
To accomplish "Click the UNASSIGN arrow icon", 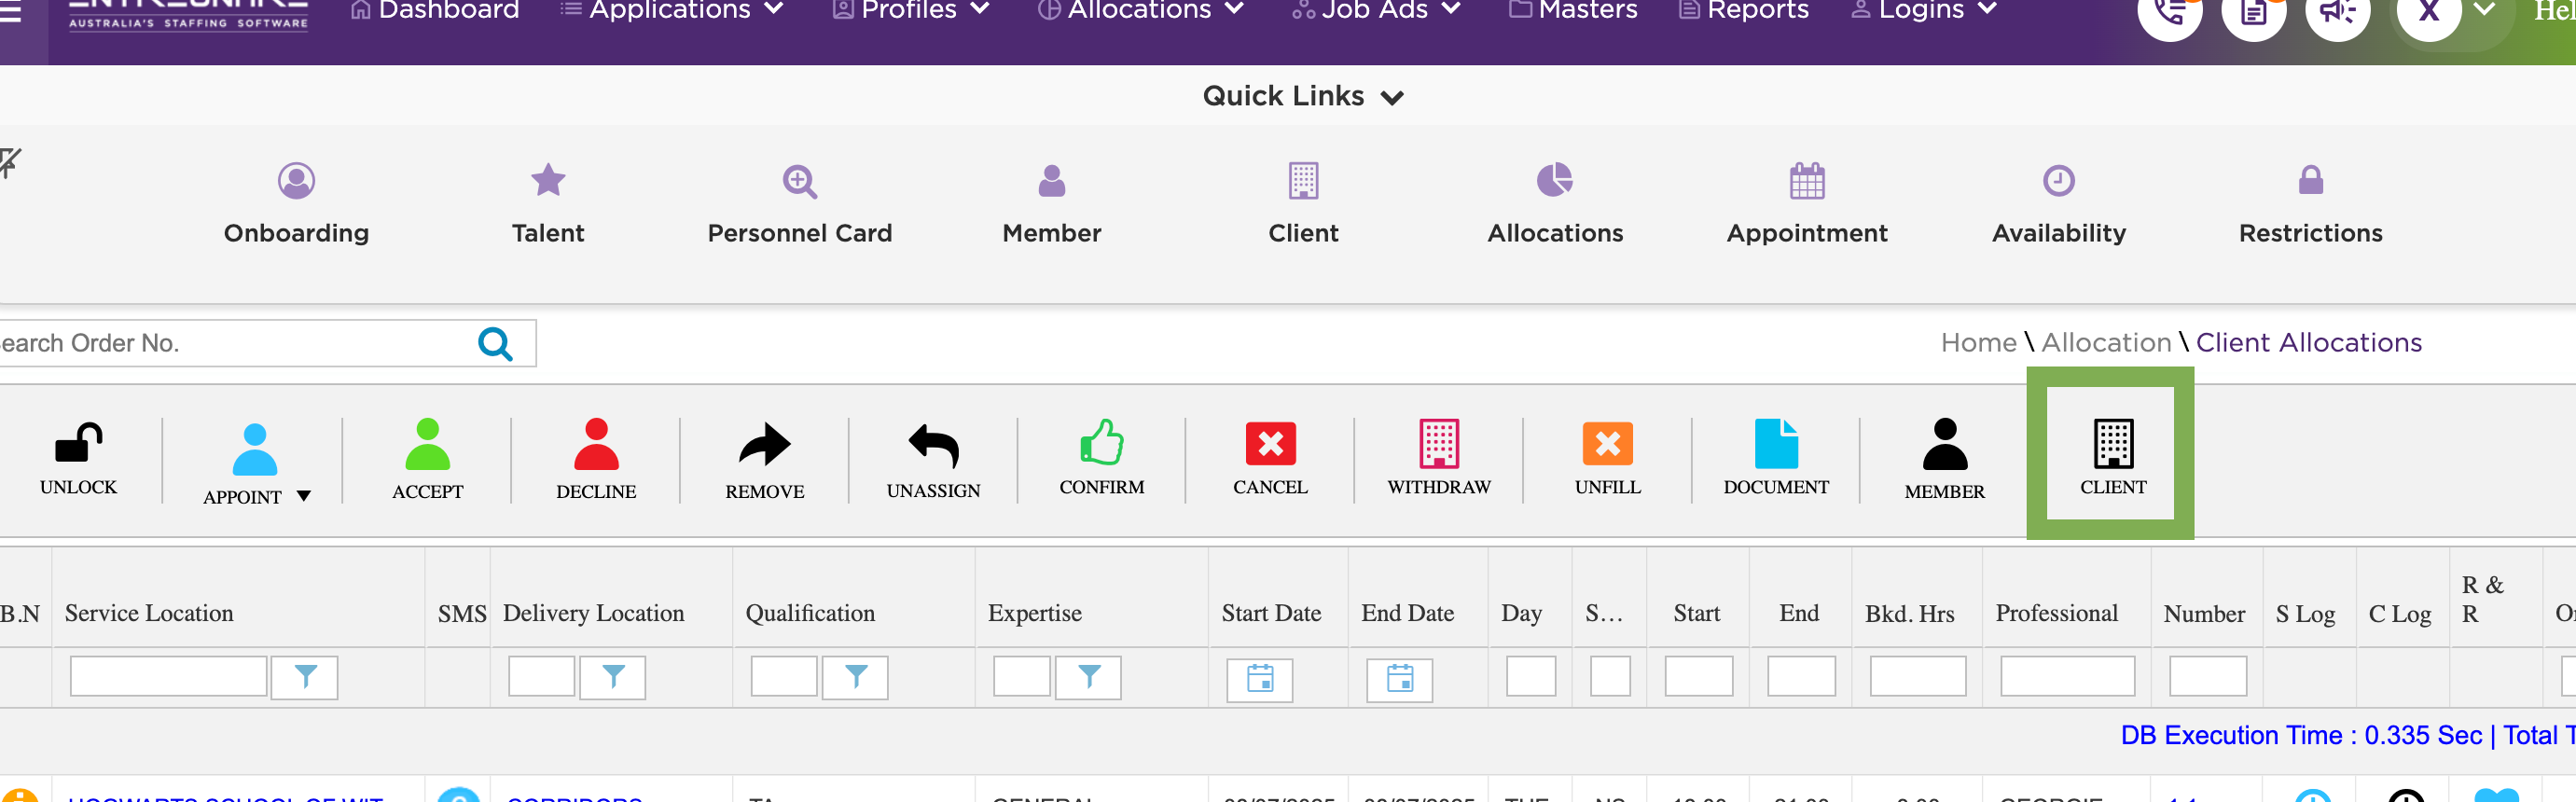I will point(933,444).
